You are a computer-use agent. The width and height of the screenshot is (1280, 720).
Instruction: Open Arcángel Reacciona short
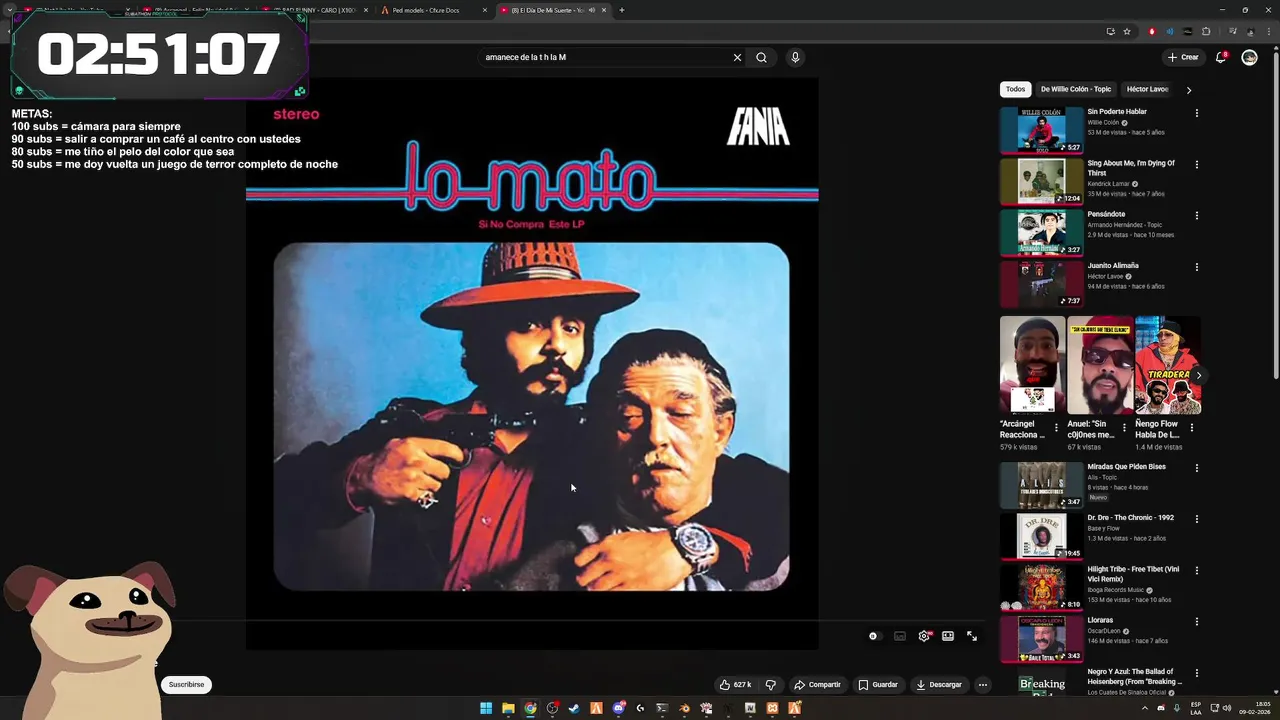[x=1032, y=365]
